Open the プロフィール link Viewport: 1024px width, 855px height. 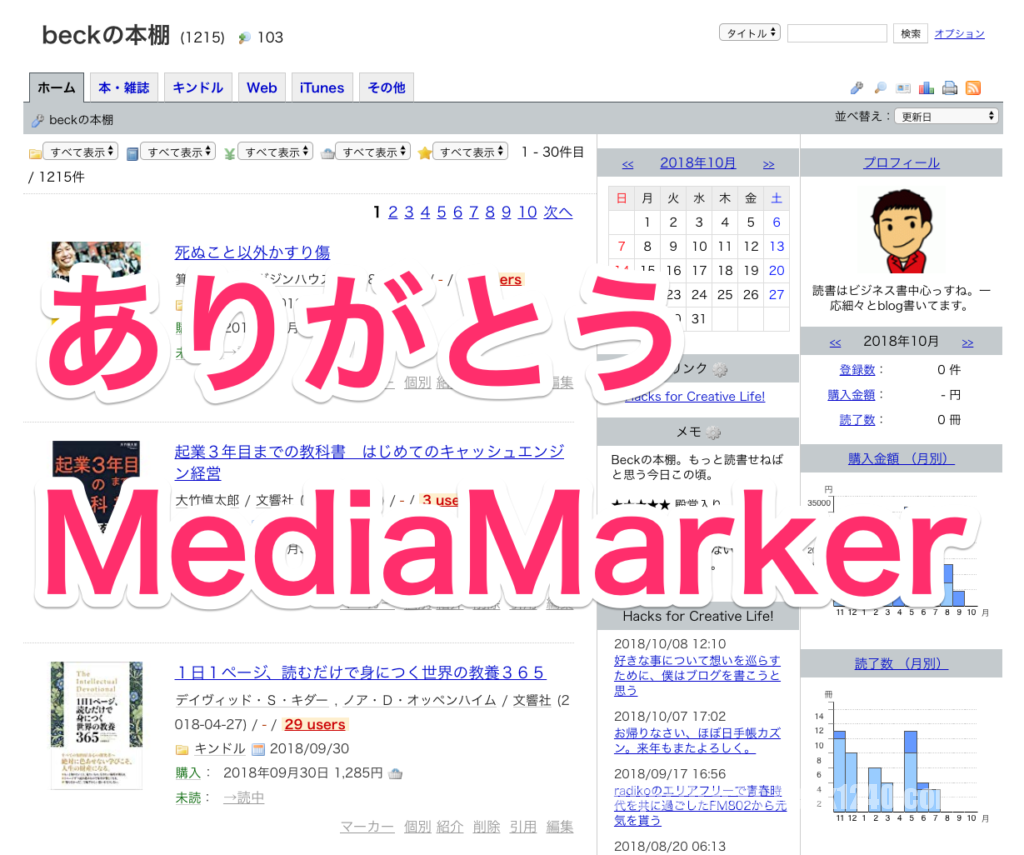(x=901, y=163)
